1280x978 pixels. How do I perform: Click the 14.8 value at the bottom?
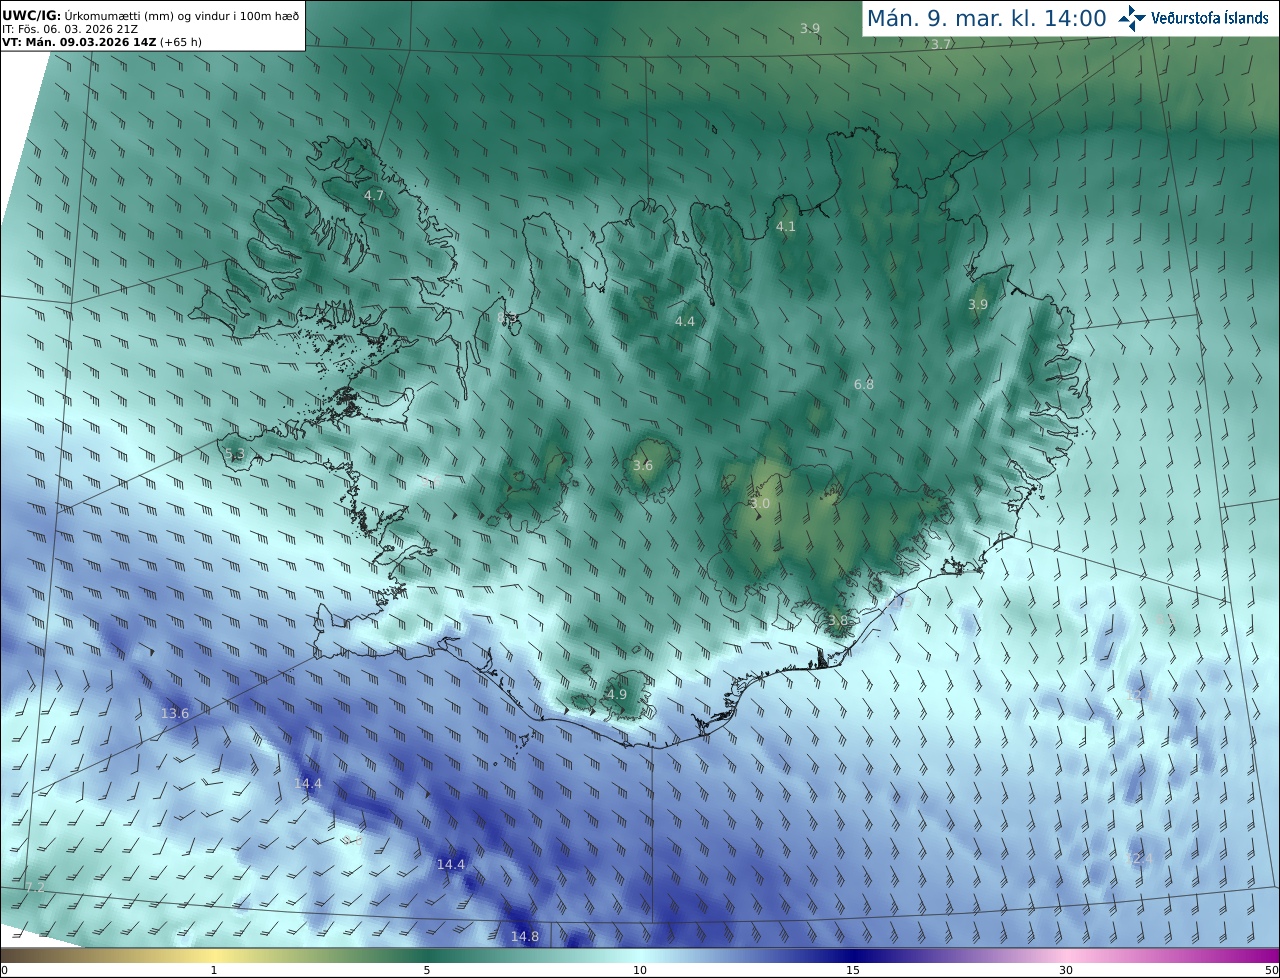[525, 937]
